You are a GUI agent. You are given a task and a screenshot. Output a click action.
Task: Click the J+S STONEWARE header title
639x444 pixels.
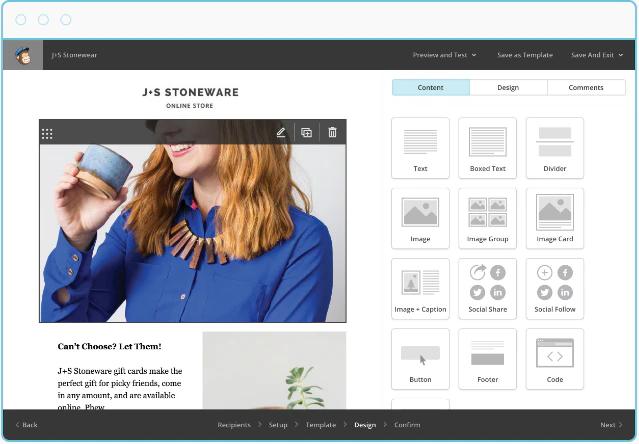tap(190, 92)
